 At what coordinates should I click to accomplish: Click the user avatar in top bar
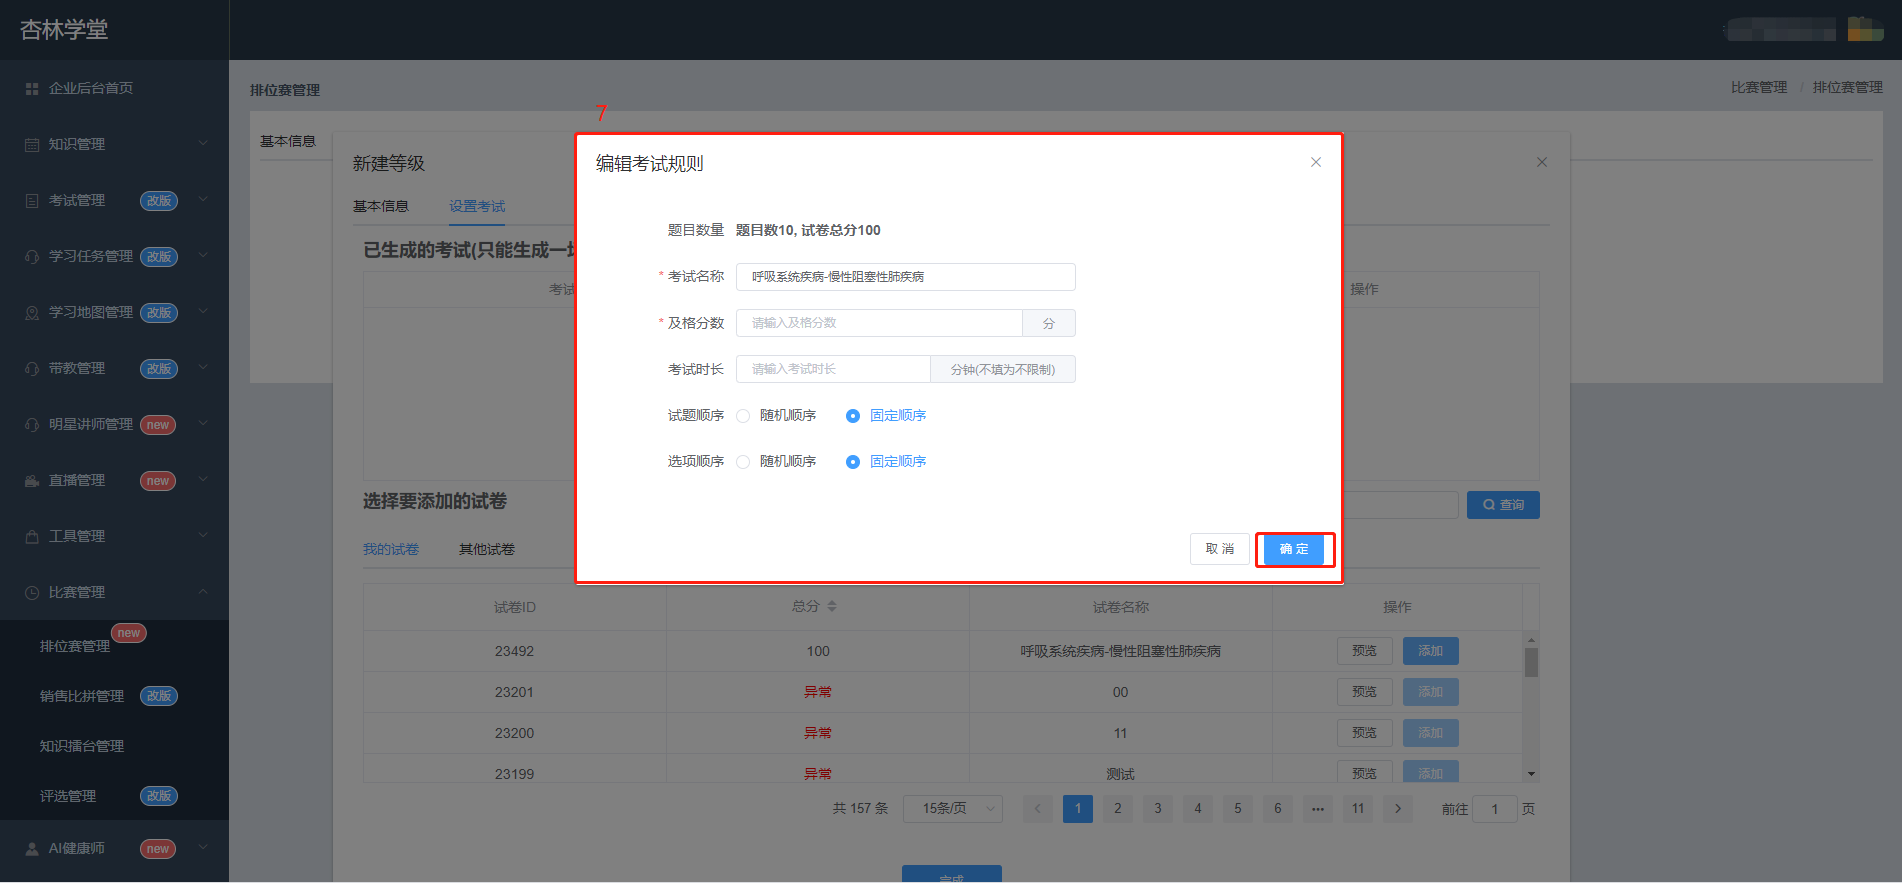(x=1865, y=29)
